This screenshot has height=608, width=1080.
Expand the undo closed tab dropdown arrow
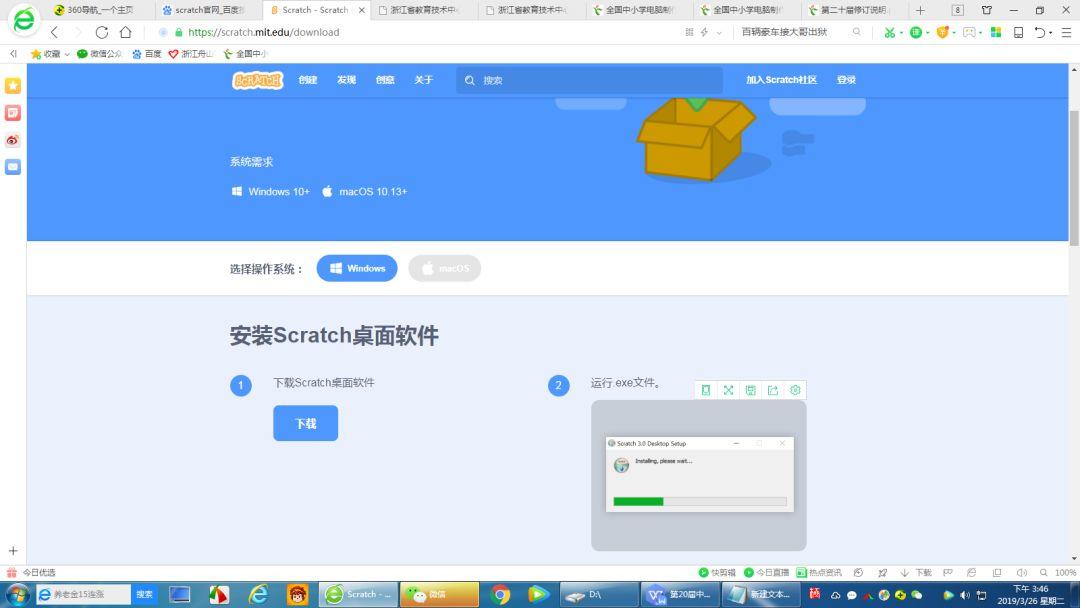click(x=1050, y=33)
